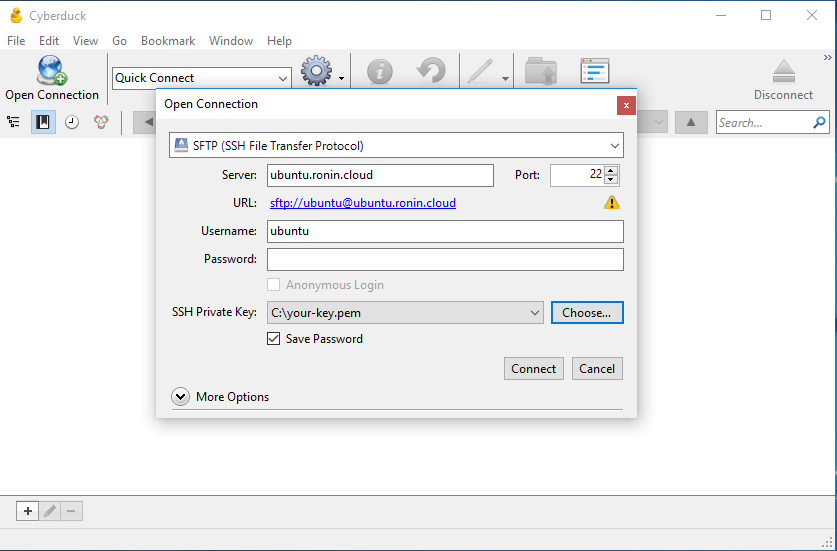This screenshot has height=551, width=837.
Task: Click the Server input field
Action: [x=380, y=175]
